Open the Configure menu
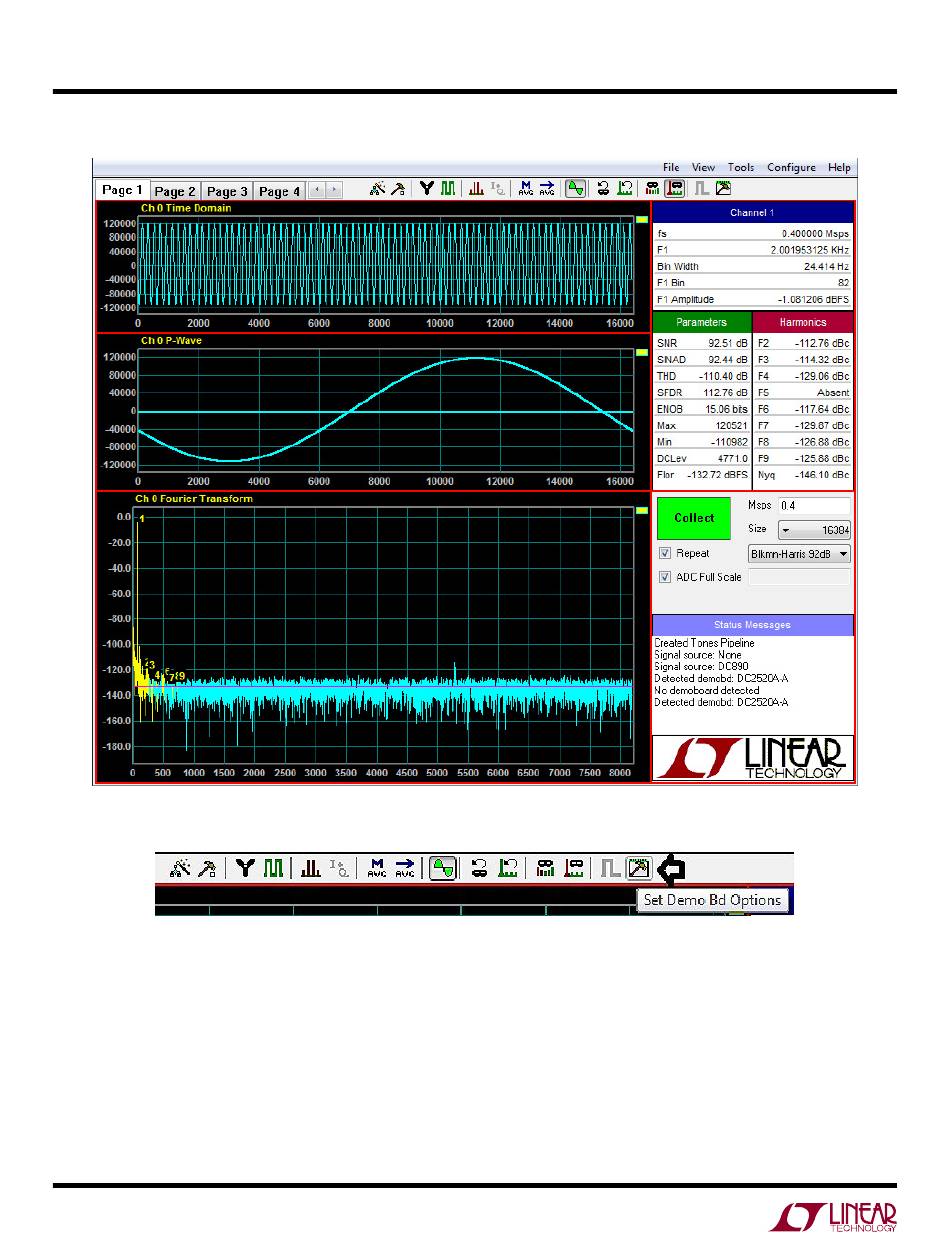 [791, 167]
